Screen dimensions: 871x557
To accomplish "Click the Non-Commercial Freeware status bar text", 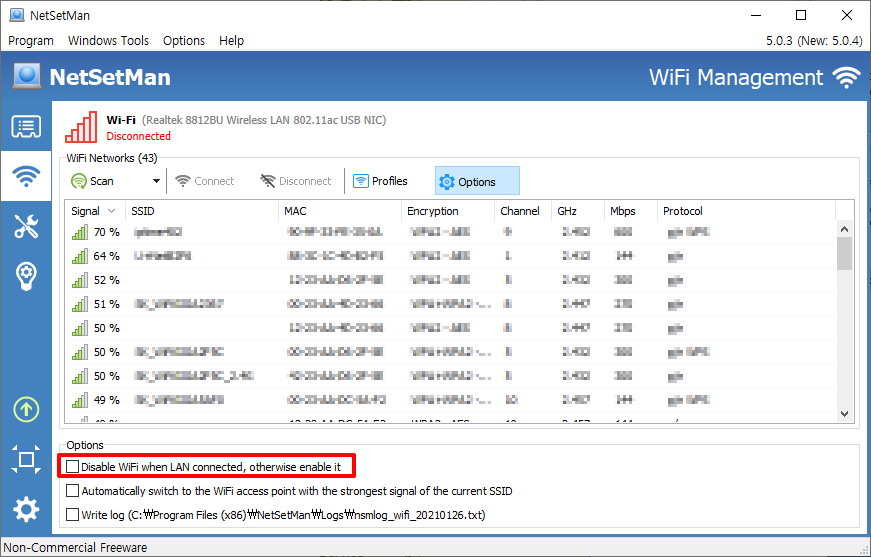I will click(76, 548).
